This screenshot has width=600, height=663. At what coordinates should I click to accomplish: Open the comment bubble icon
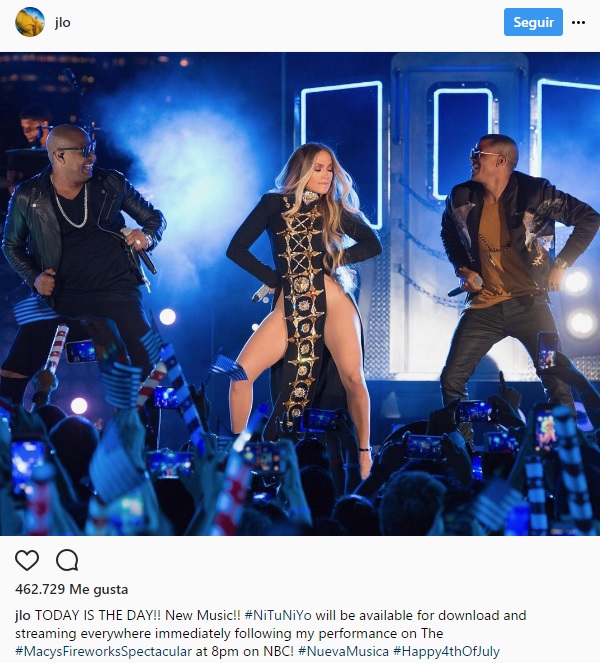pyautogui.click(x=67, y=560)
